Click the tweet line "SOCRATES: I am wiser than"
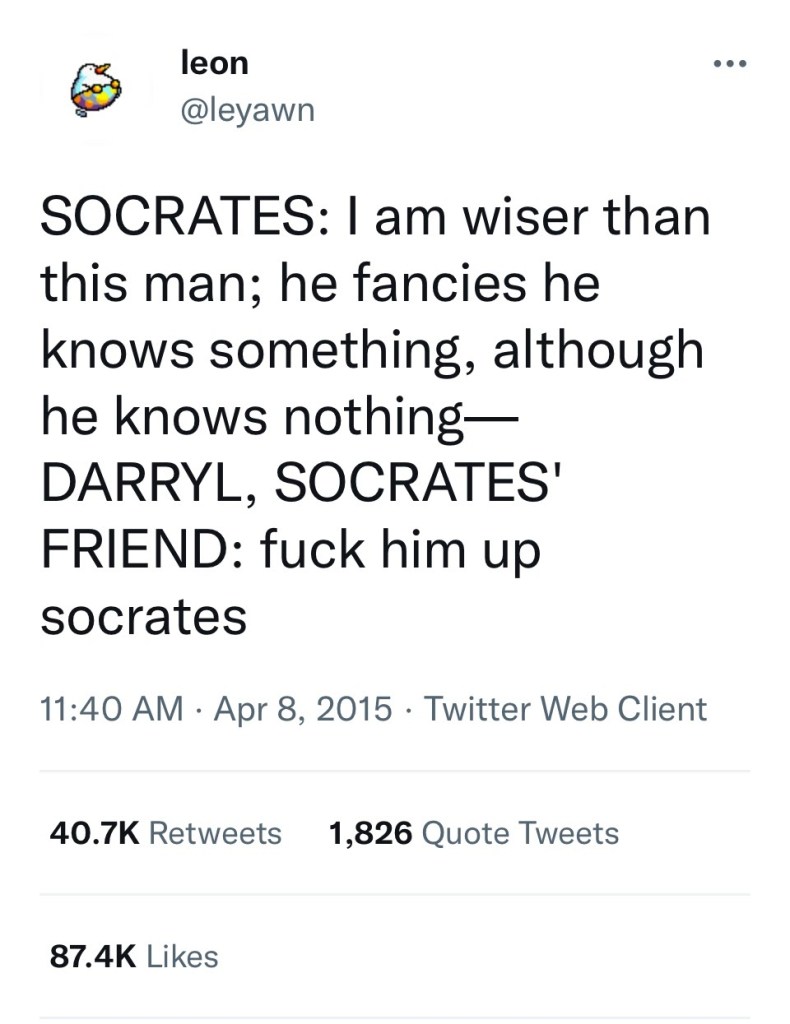The width and height of the screenshot is (790, 1024). pos(375,218)
